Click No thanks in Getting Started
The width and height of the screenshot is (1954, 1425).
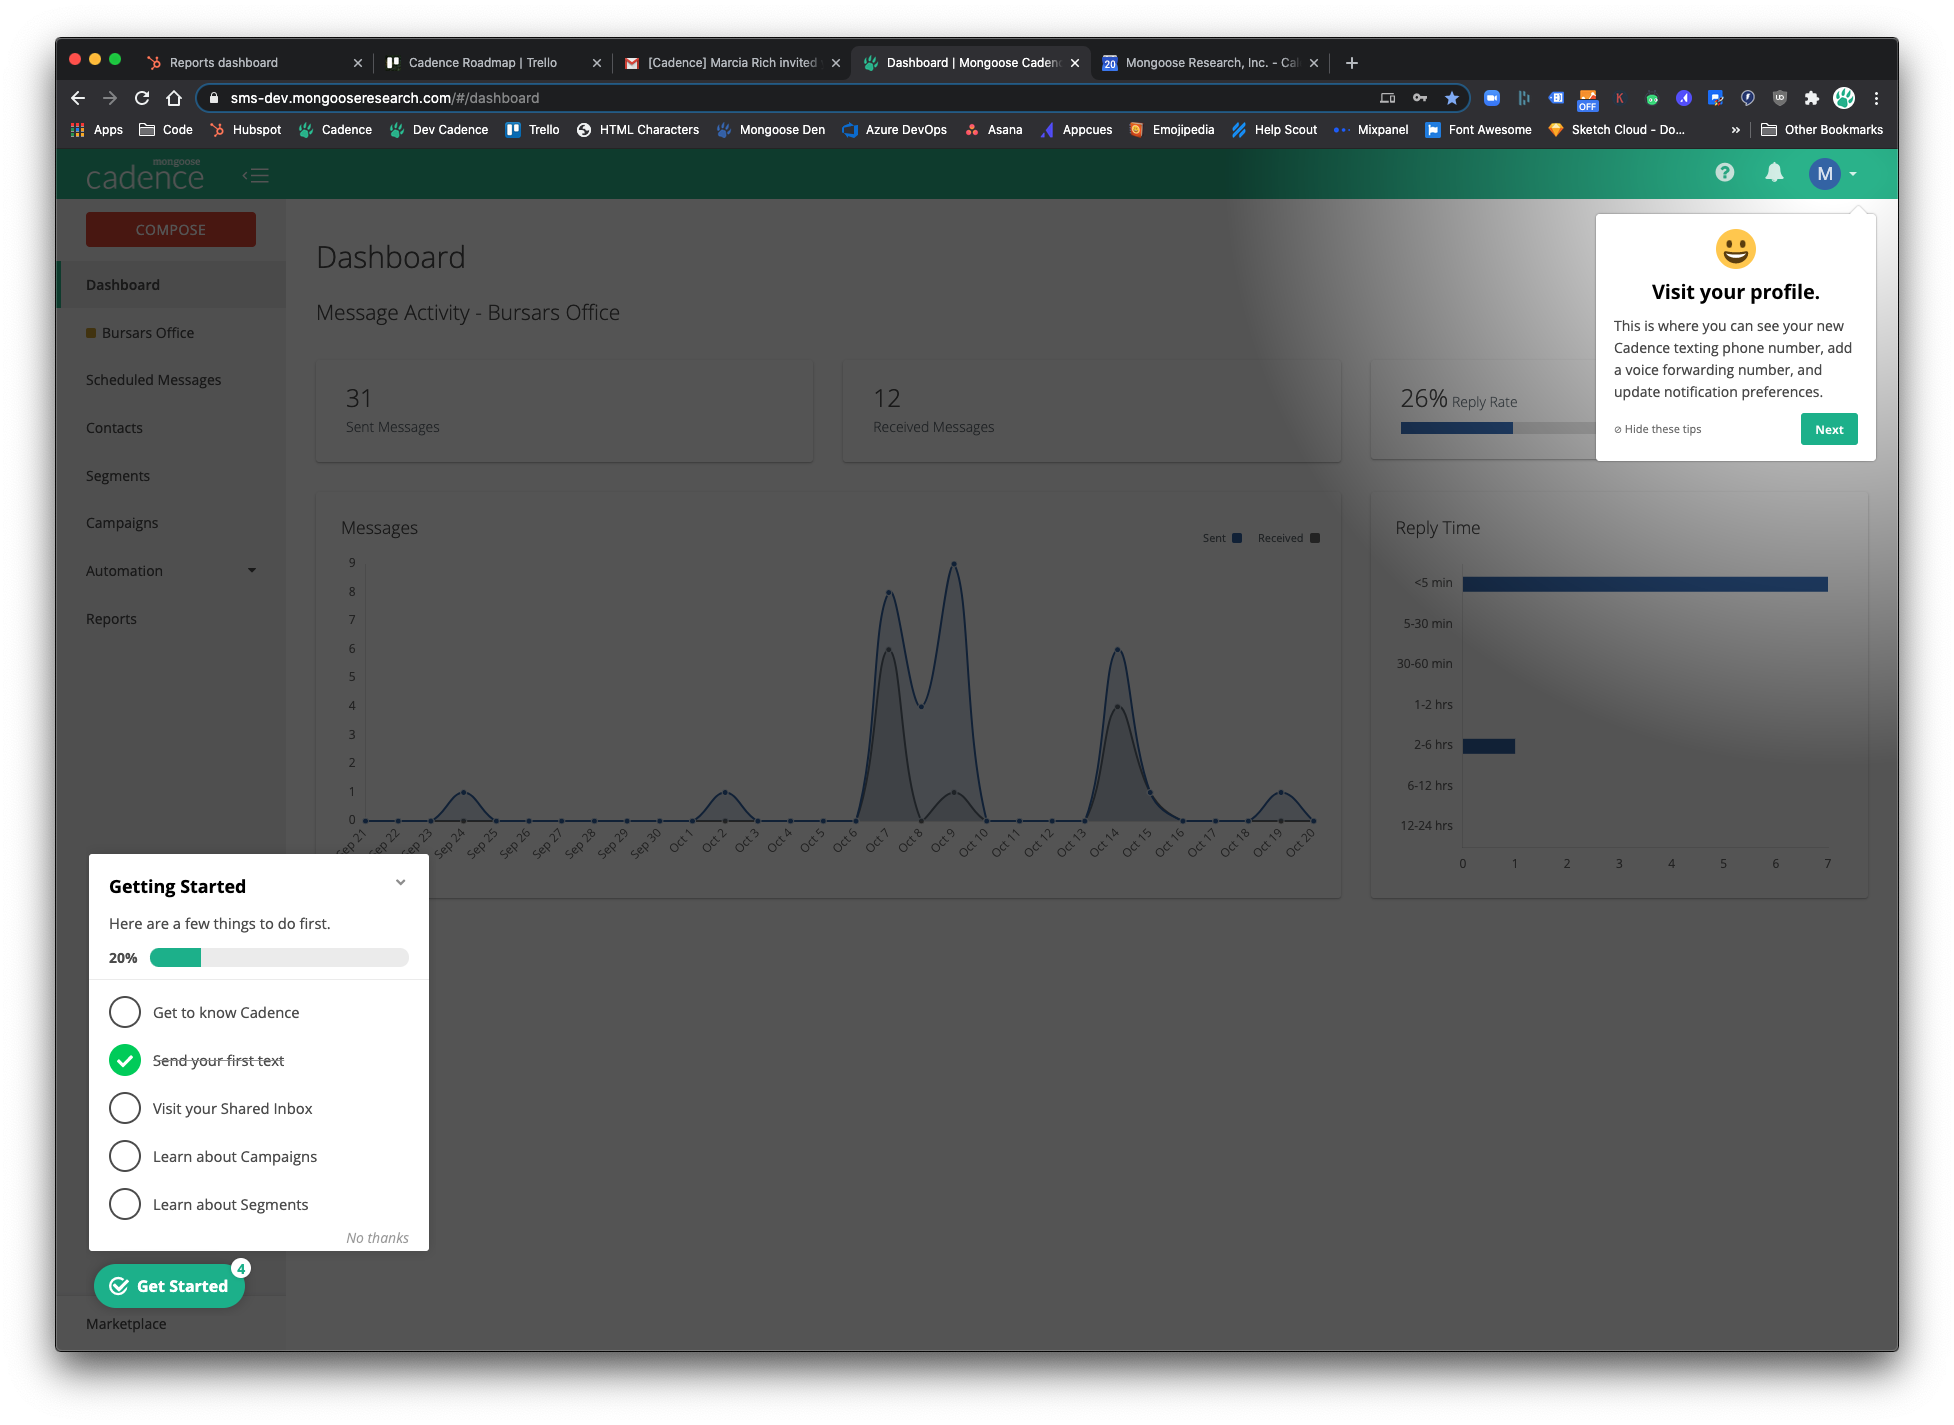[x=377, y=1238]
